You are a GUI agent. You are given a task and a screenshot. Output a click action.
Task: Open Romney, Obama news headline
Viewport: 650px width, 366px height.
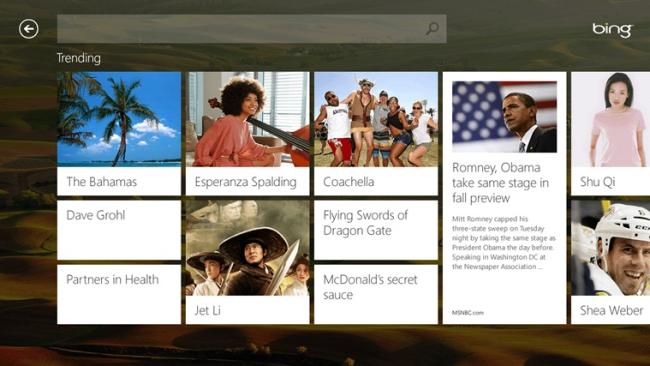coord(500,183)
